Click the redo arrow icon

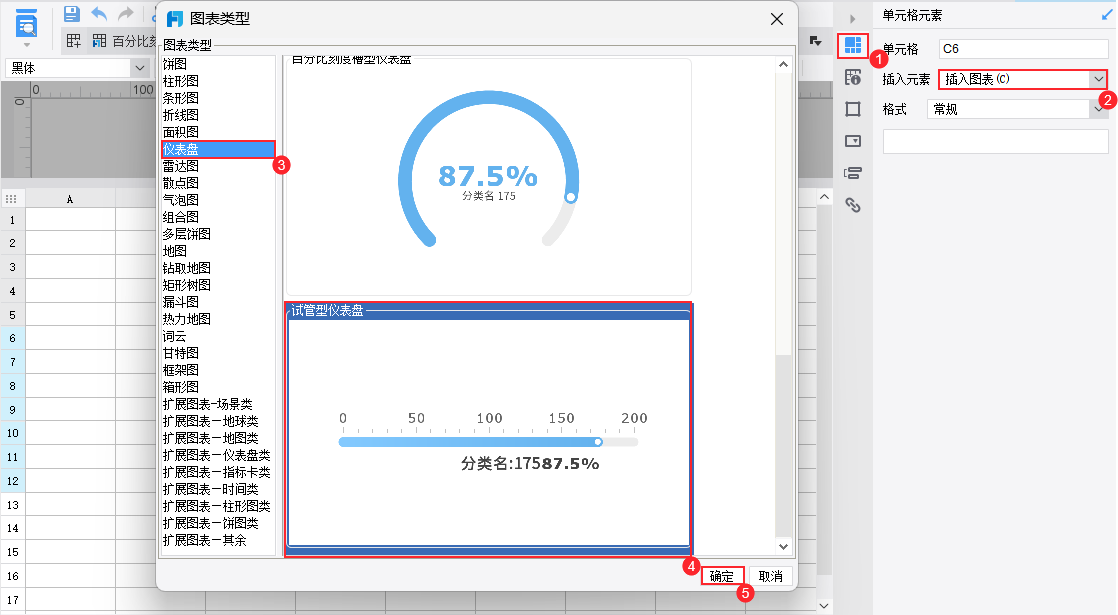[125, 14]
